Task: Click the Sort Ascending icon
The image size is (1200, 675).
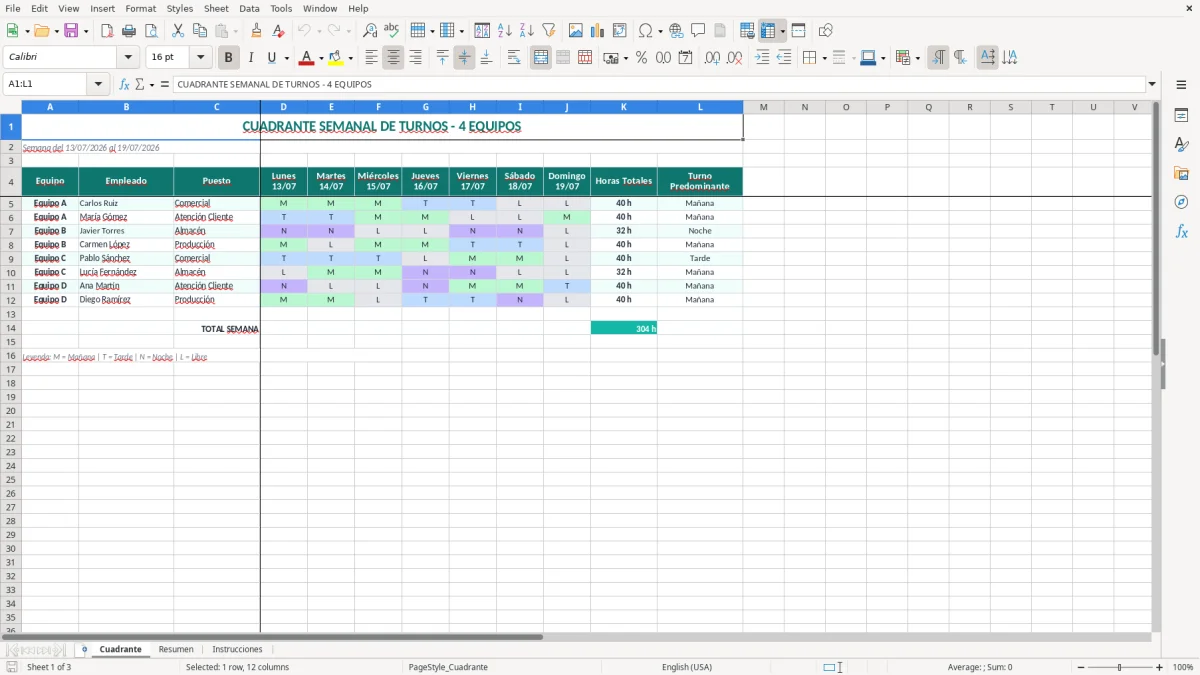Action: tap(505, 31)
